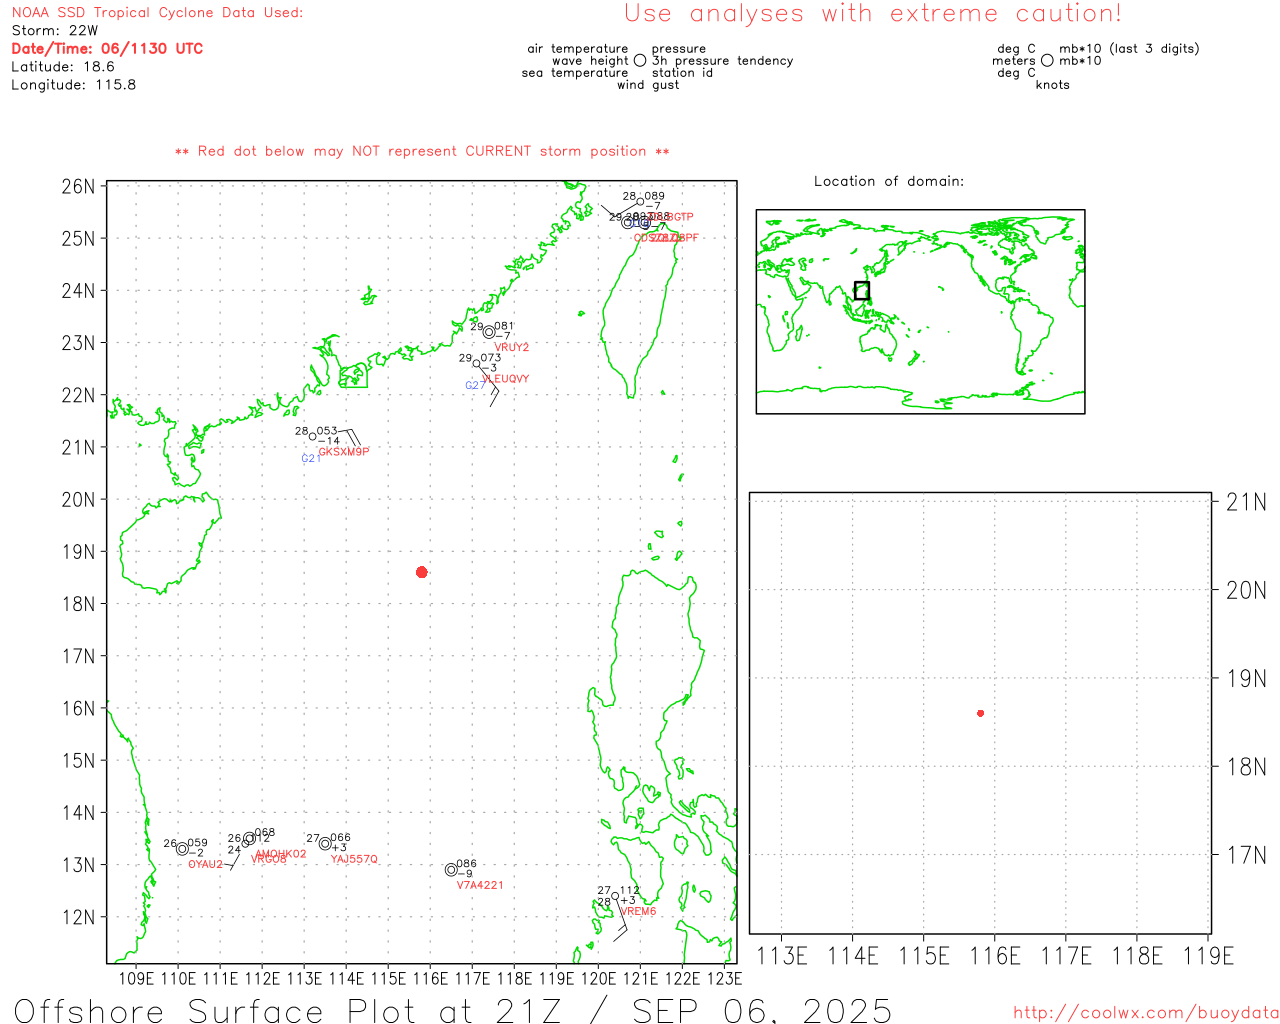This screenshot has height=1024, width=1280.
Task: Click the 123E longitude label on main map
Action: [725, 978]
